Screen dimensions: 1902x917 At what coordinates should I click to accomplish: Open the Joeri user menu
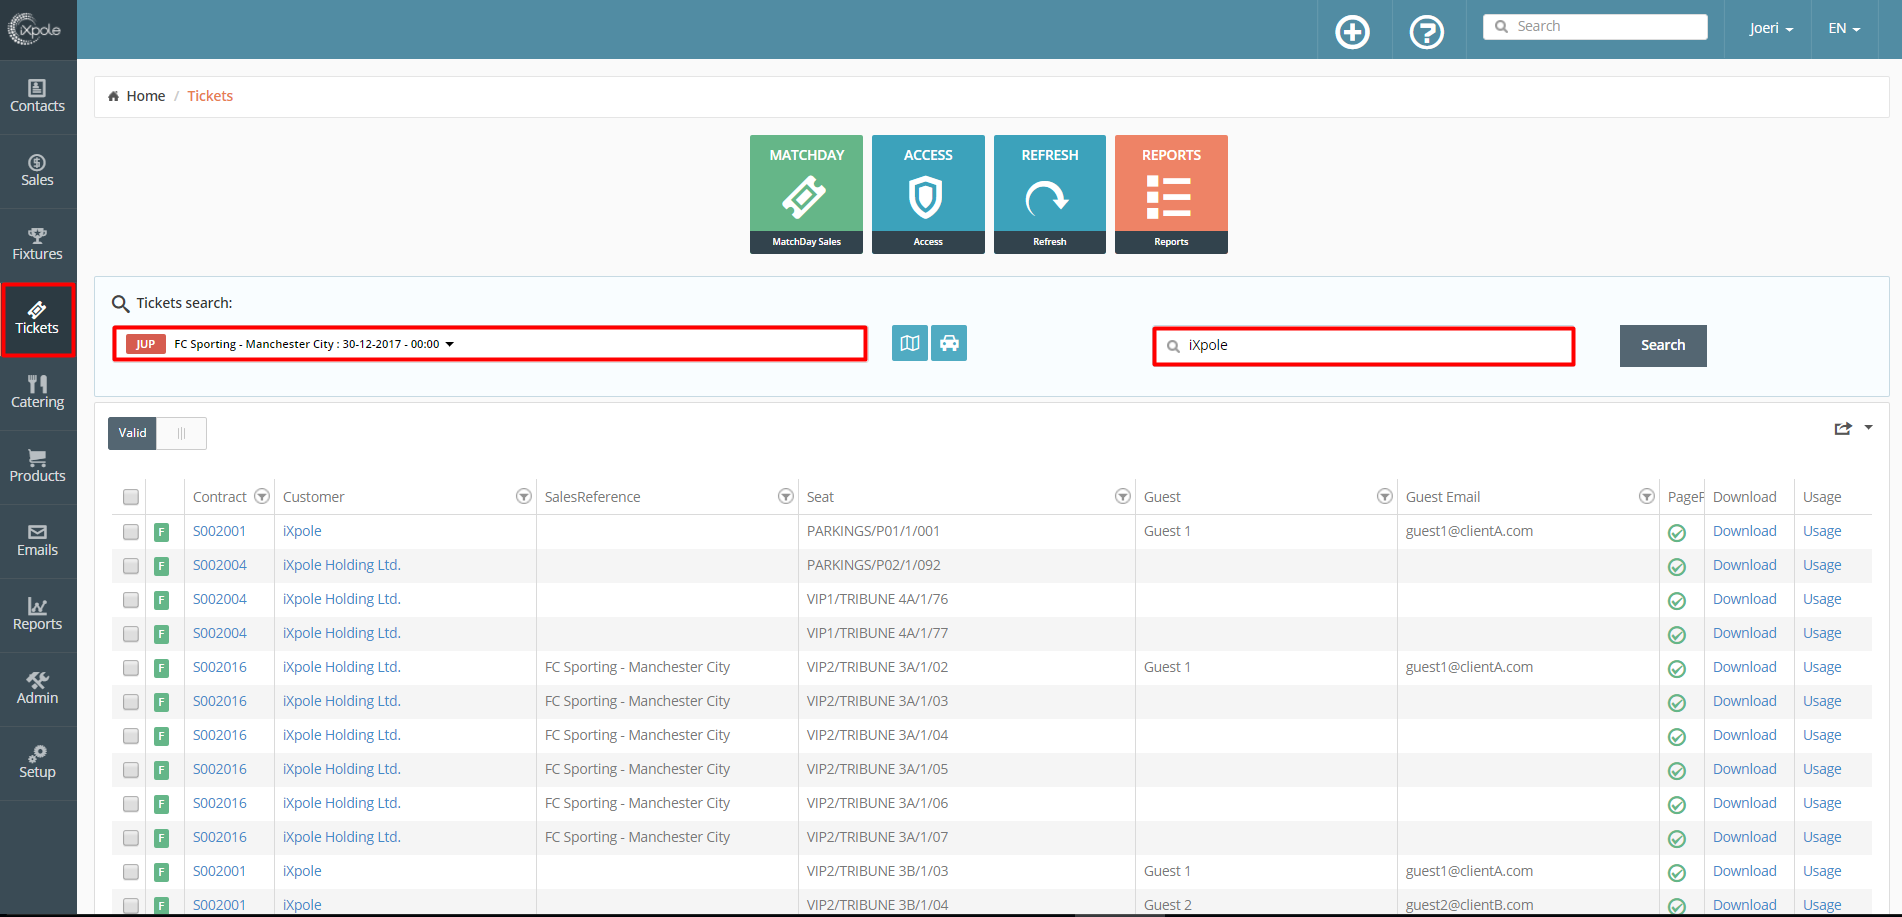1771,28
